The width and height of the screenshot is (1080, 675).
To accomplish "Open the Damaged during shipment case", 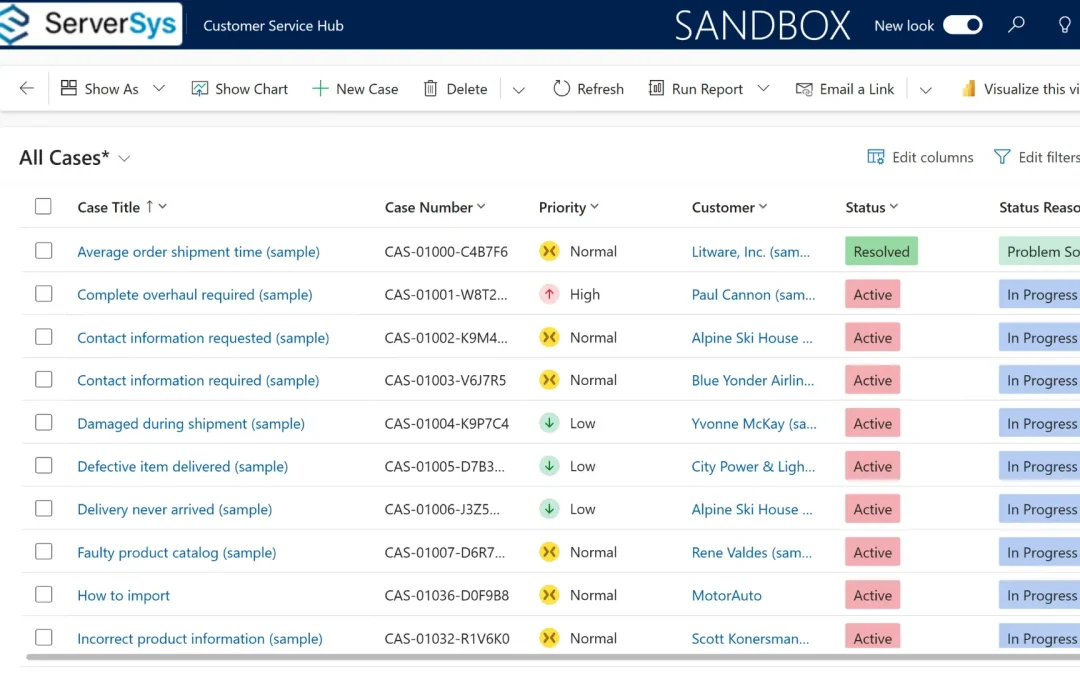I will 191,424.
